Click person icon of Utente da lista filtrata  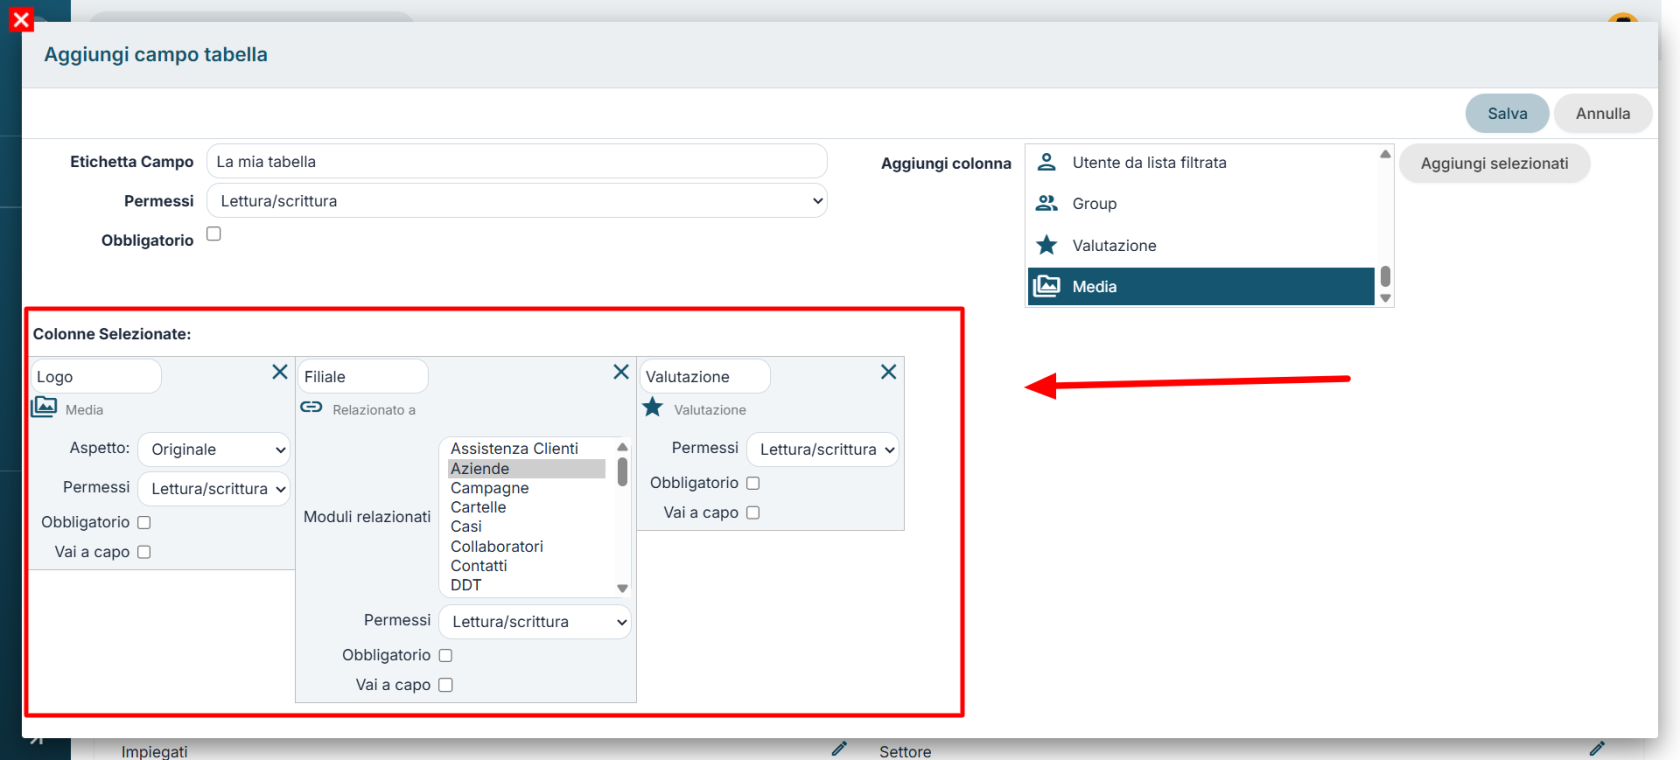click(1047, 161)
